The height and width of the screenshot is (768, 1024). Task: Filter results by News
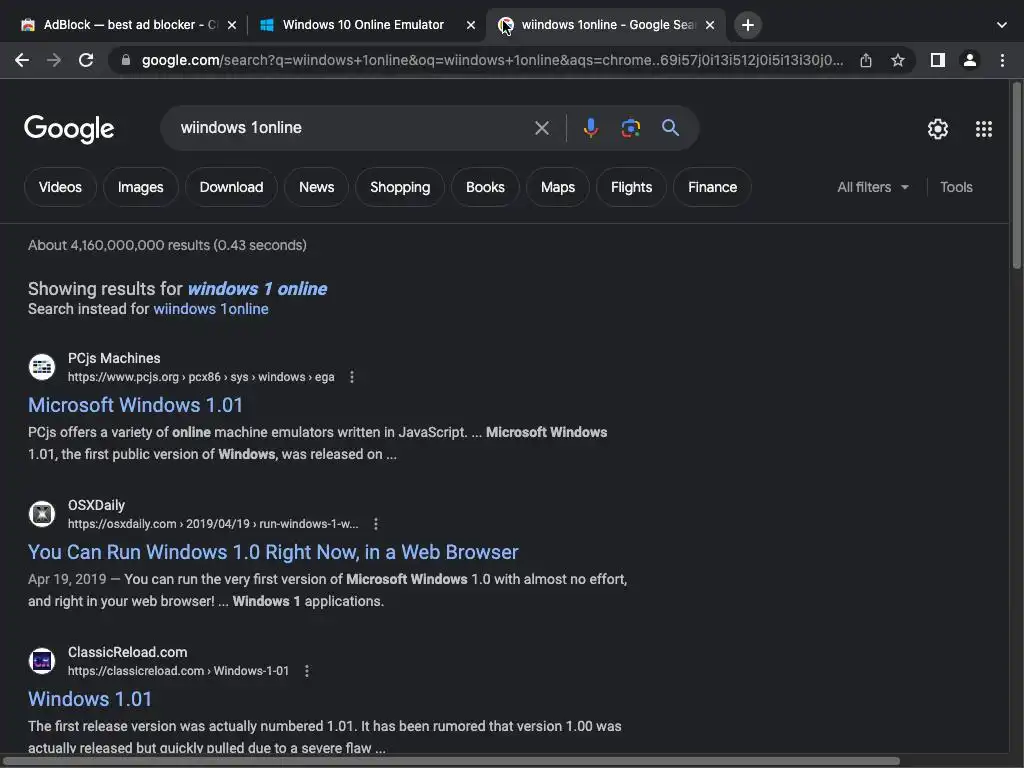[316, 187]
